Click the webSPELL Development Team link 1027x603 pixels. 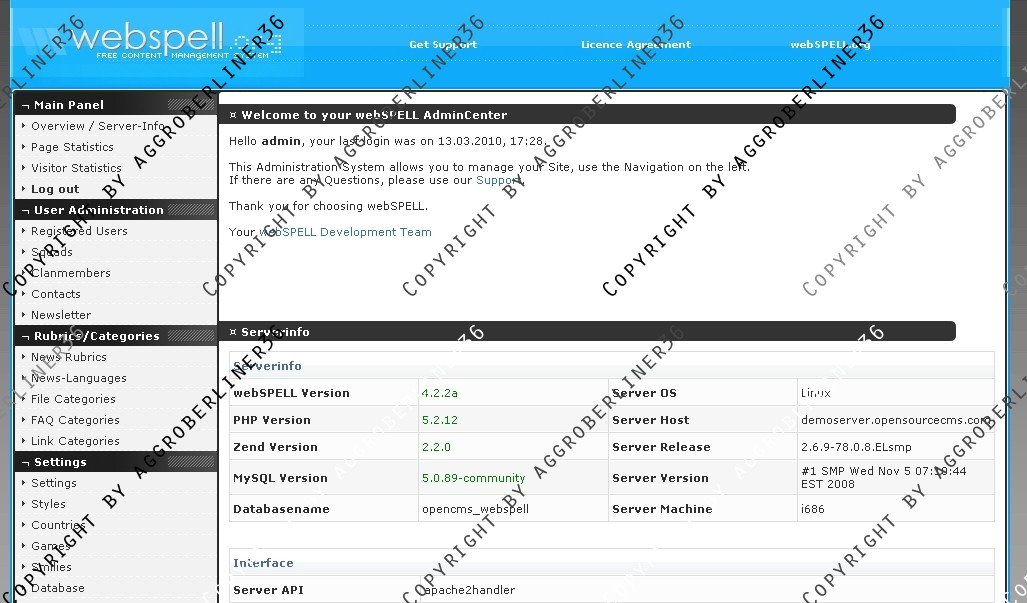click(x=345, y=232)
